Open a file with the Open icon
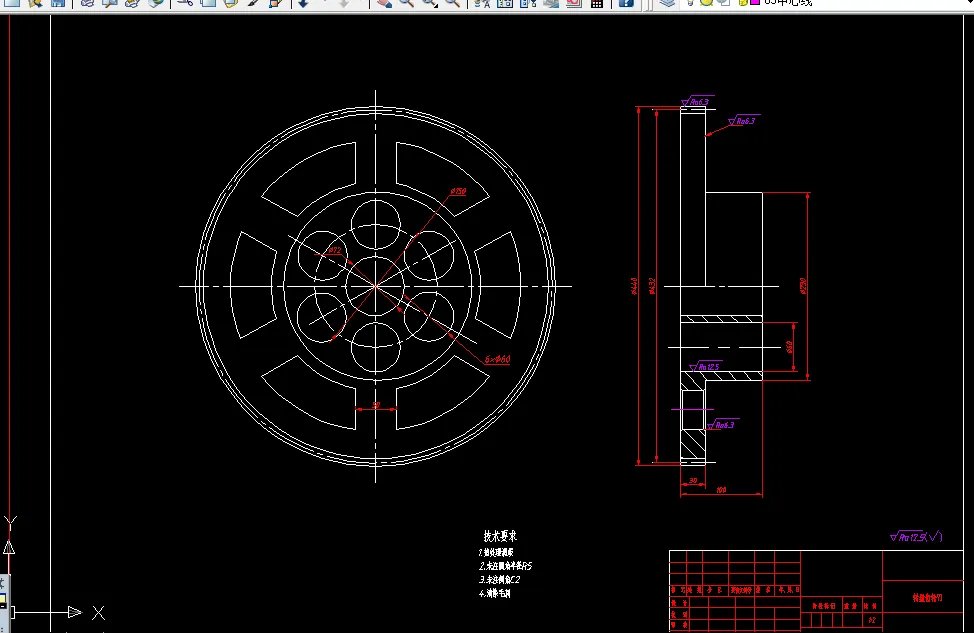The width and height of the screenshot is (974, 633). pos(35,2)
